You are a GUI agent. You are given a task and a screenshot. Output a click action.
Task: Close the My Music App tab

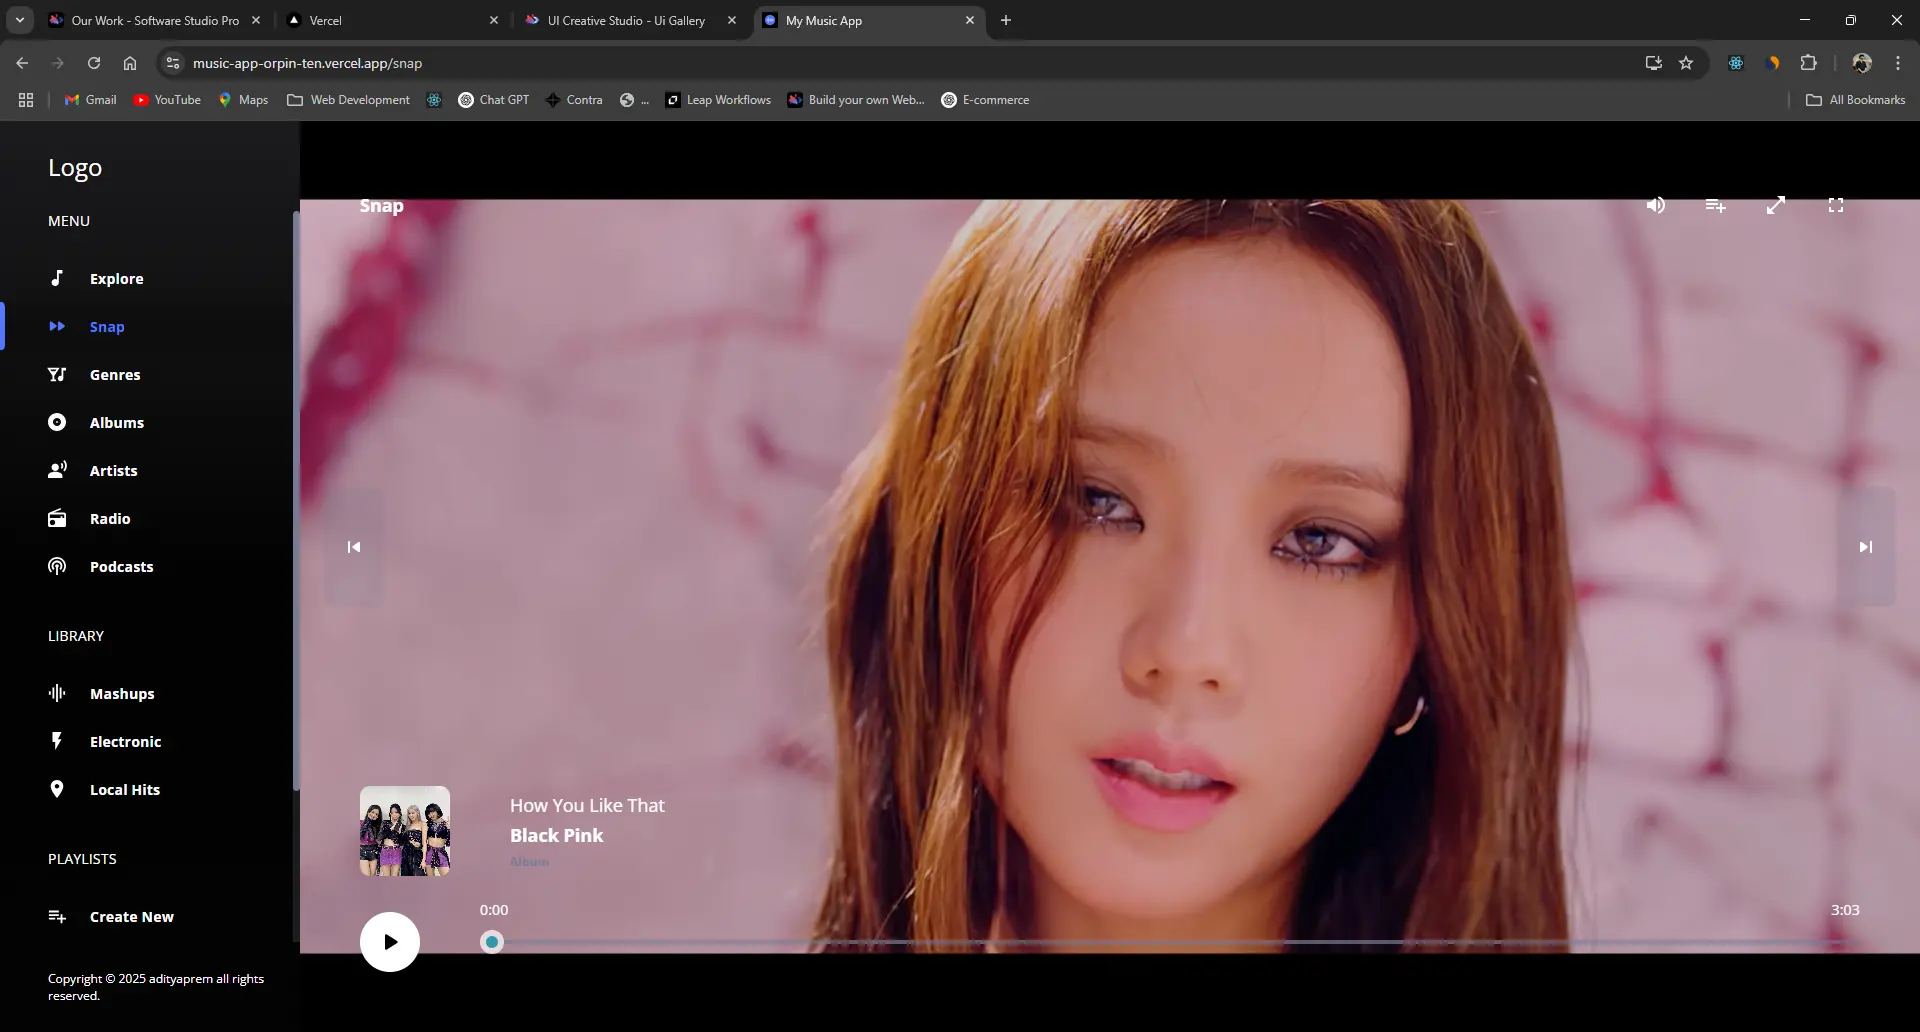pos(969,20)
